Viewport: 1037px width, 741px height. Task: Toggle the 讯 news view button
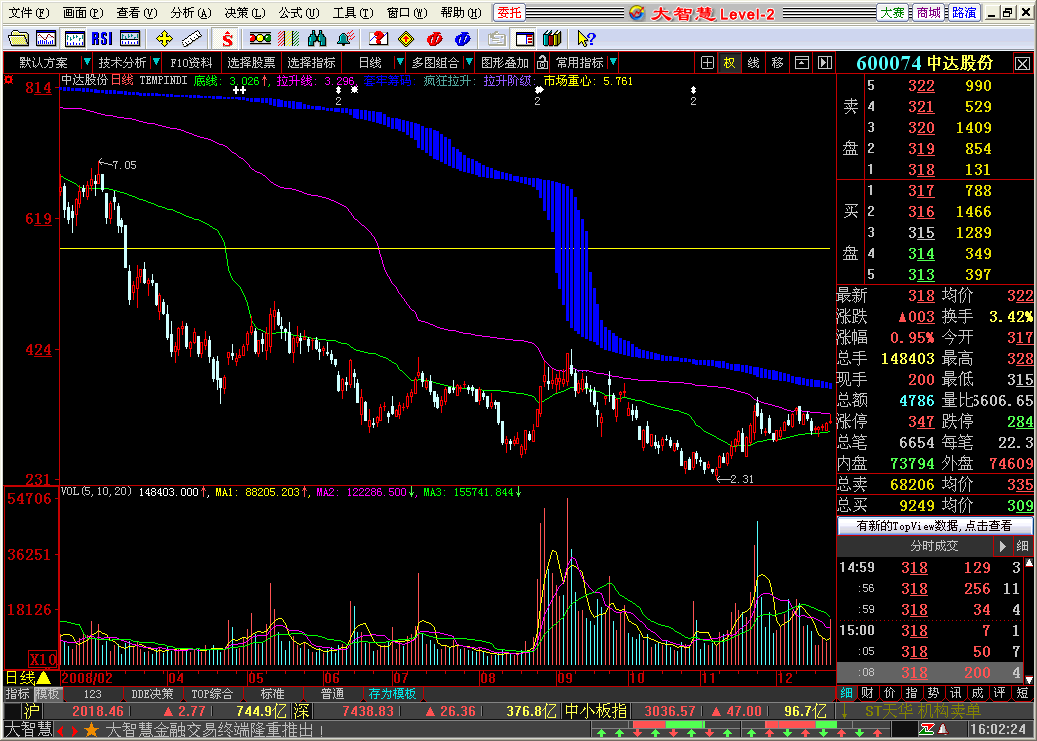pyautogui.click(x=955, y=693)
